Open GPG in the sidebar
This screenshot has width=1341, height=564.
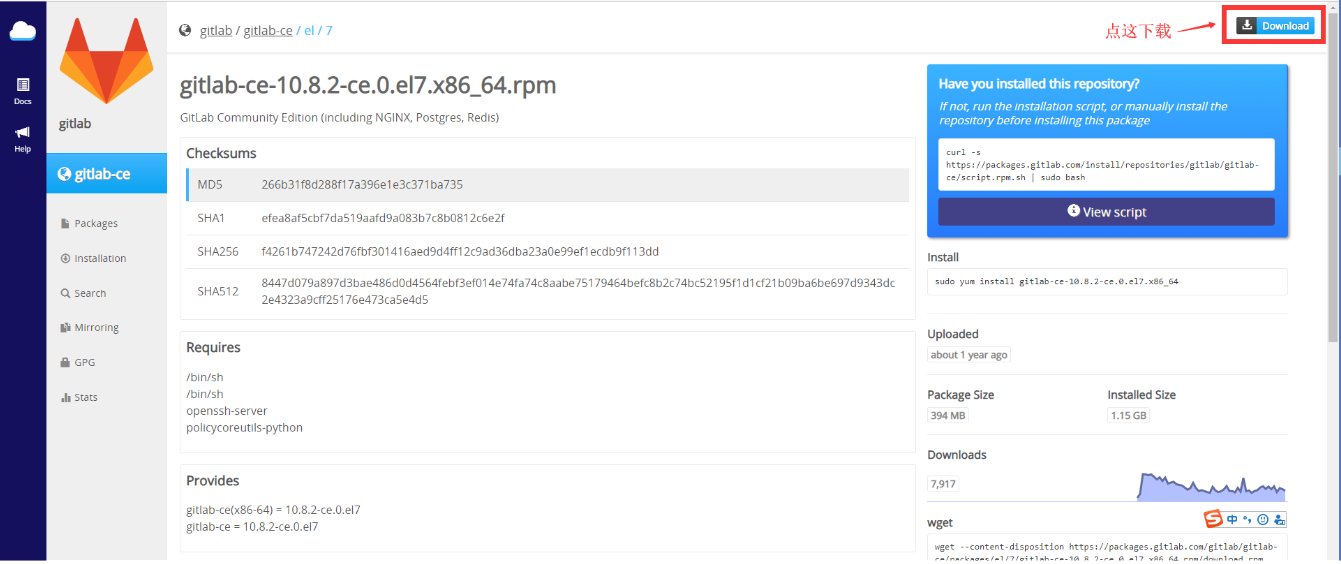point(78,363)
